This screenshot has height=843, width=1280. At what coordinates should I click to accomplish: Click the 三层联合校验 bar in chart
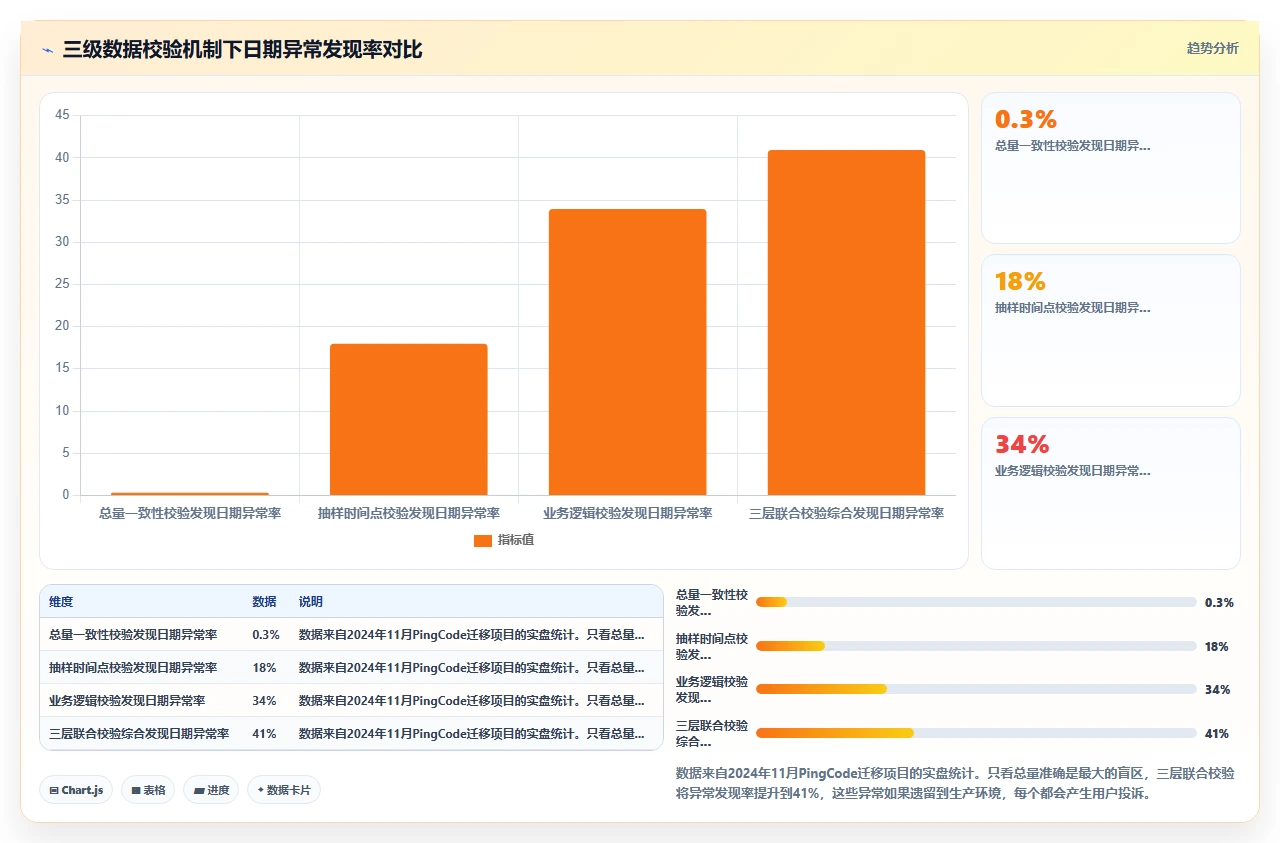click(846, 322)
